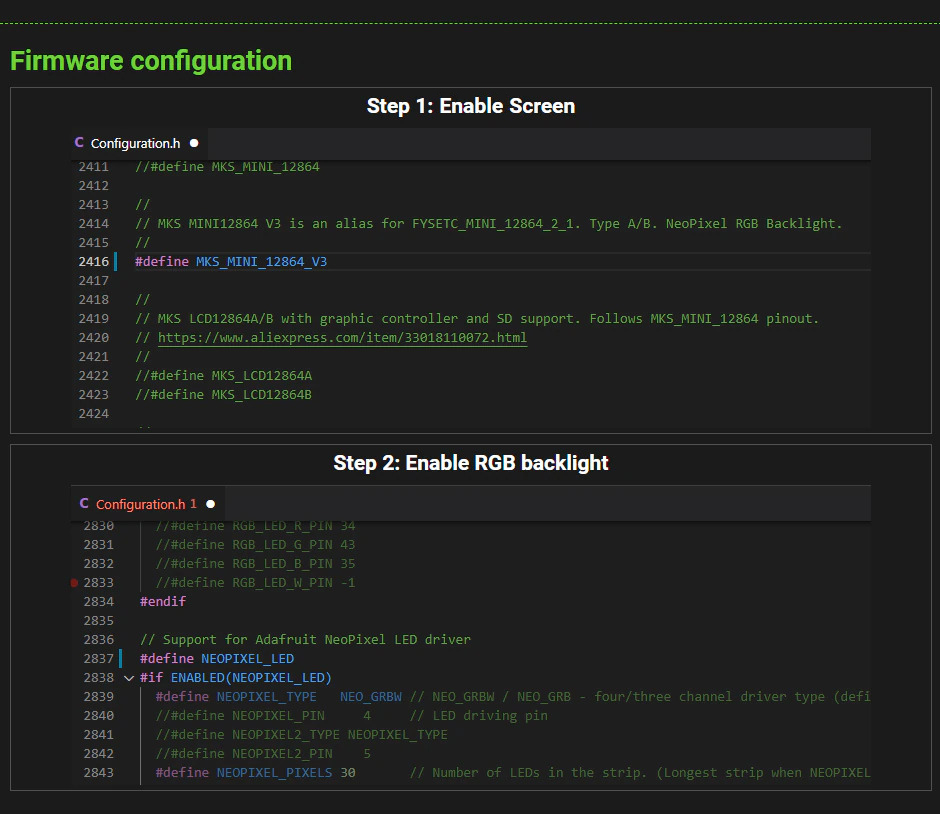This screenshot has height=814, width=940.
Task: Toggle the red breakpoint dot at line 2833
Action: coord(74,583)
